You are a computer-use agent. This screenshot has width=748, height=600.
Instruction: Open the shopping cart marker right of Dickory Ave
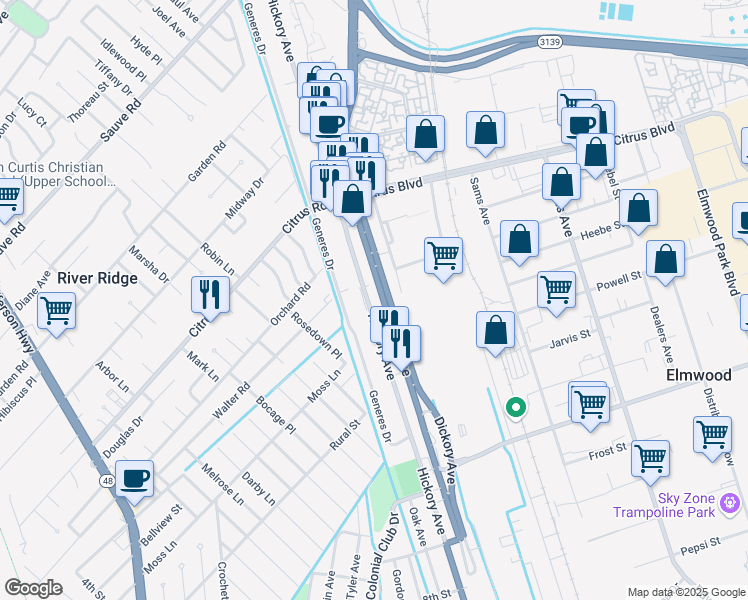(x=443, y=255)
